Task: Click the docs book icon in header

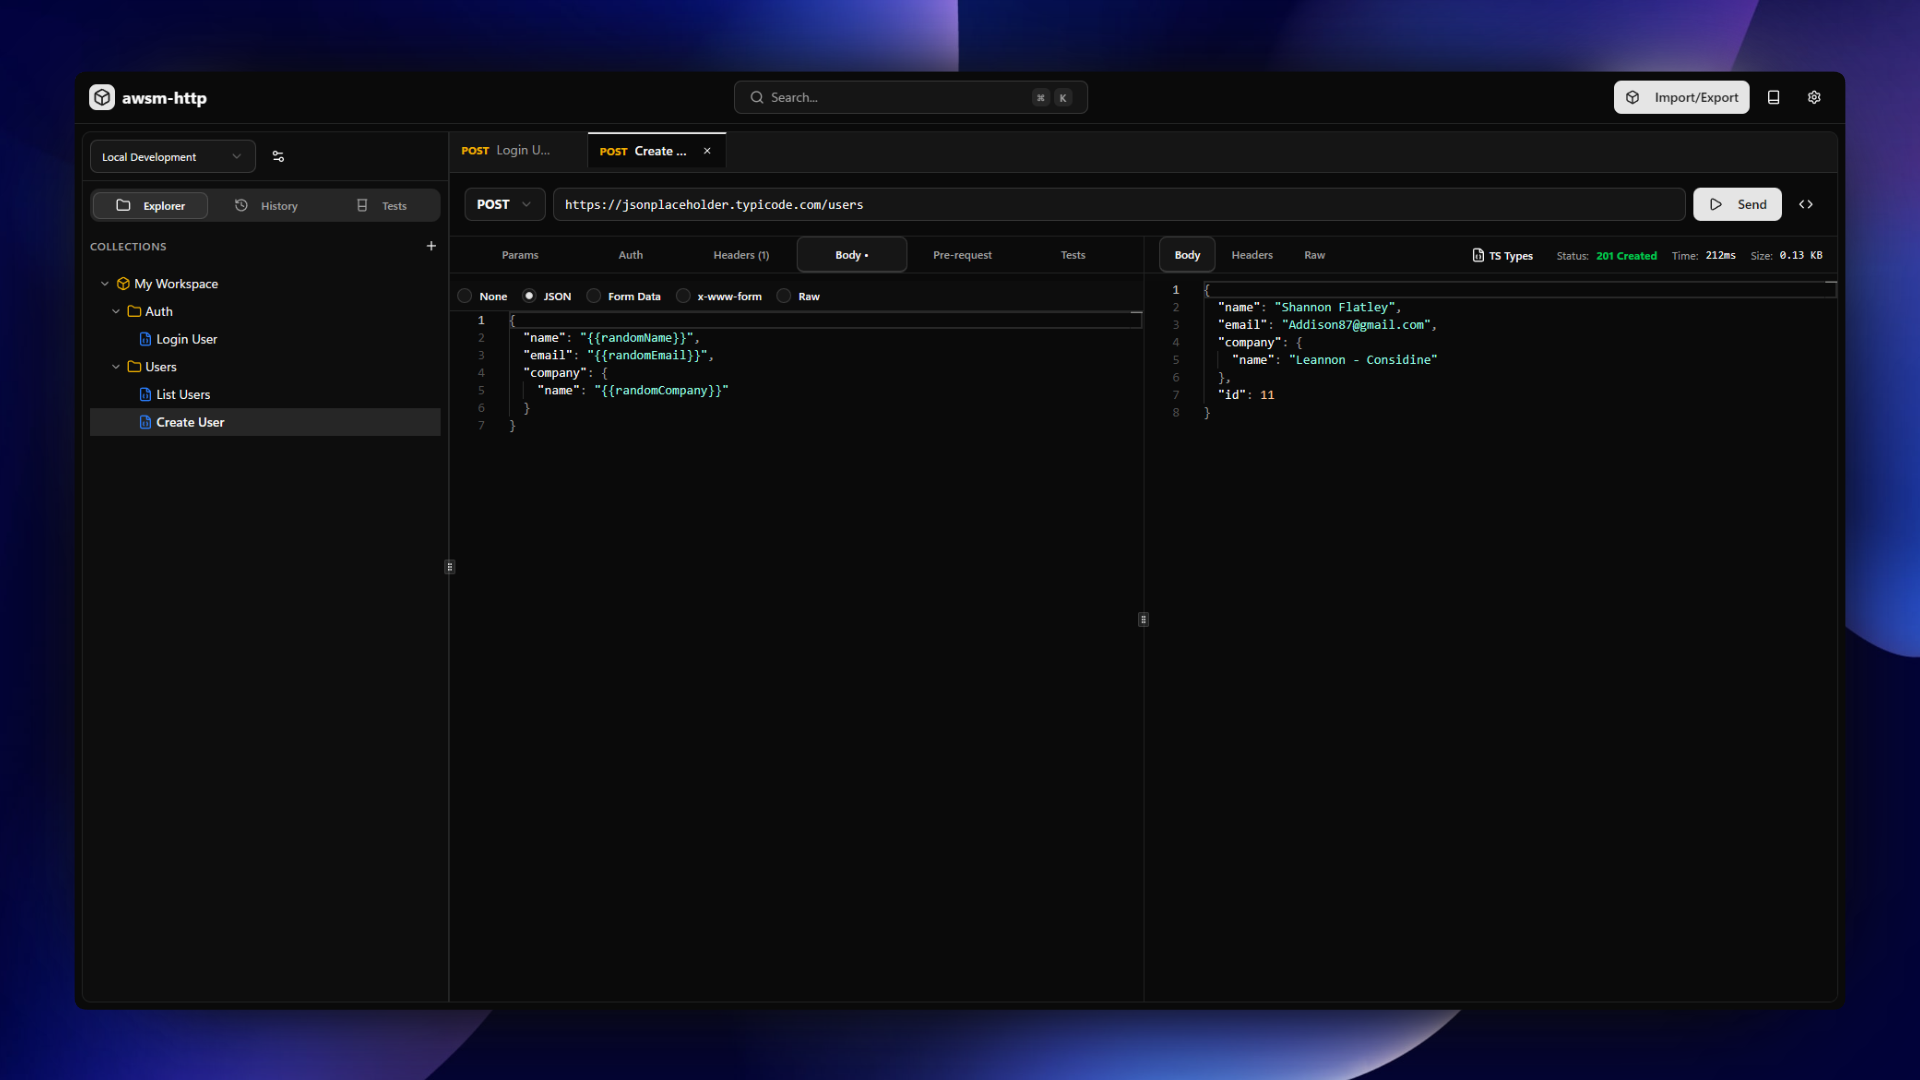Action: (x=1773, y=97)
